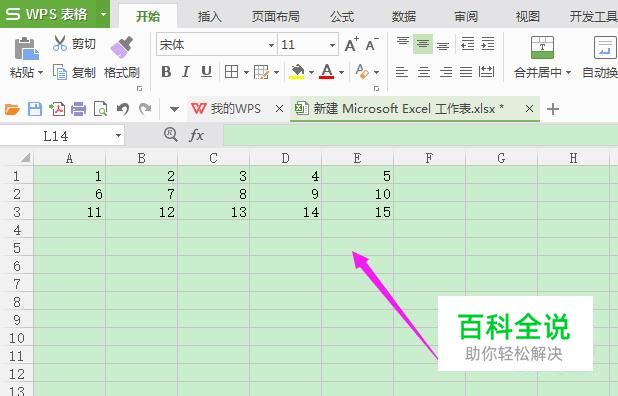Toggle underline formatting

[x=206, y=72]
